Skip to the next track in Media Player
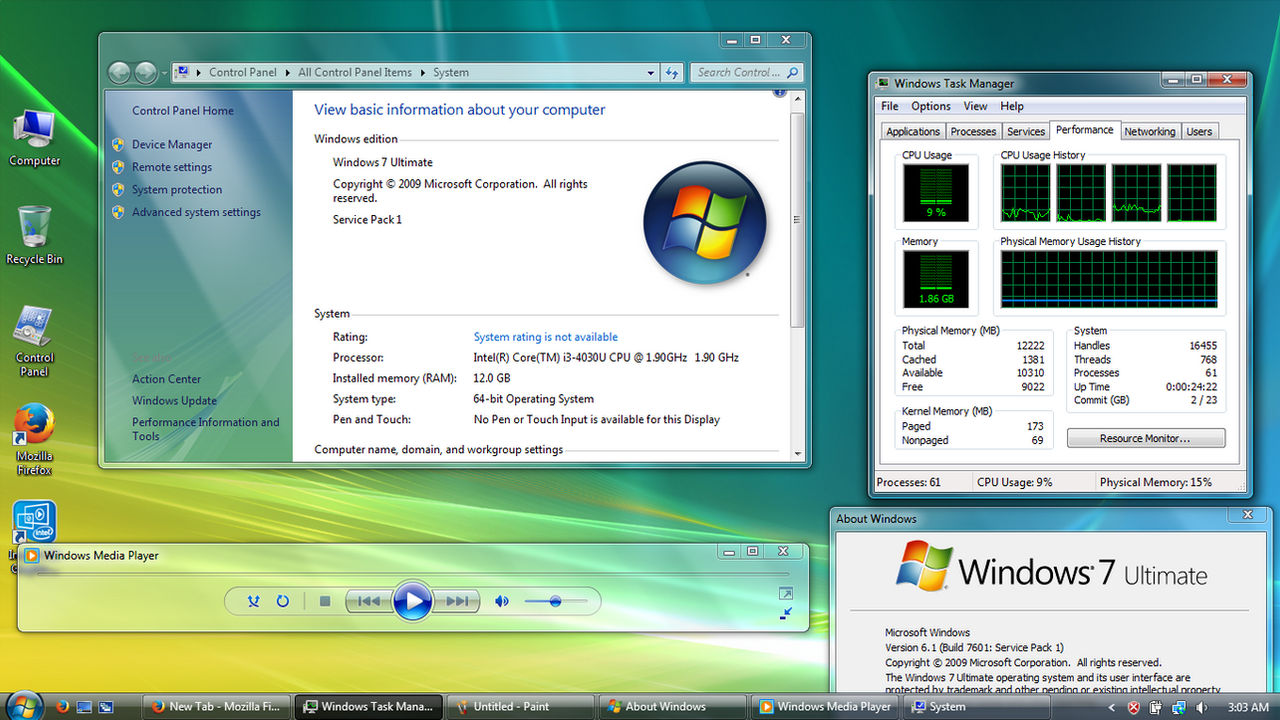1280x720 pixels. (456, 601)
